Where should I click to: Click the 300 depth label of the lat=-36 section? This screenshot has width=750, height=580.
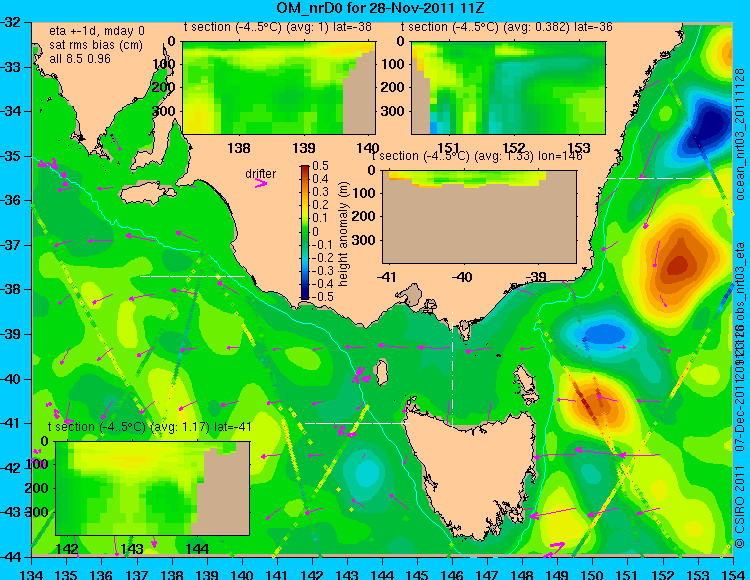pyautogui.click(x=393, y=111)
